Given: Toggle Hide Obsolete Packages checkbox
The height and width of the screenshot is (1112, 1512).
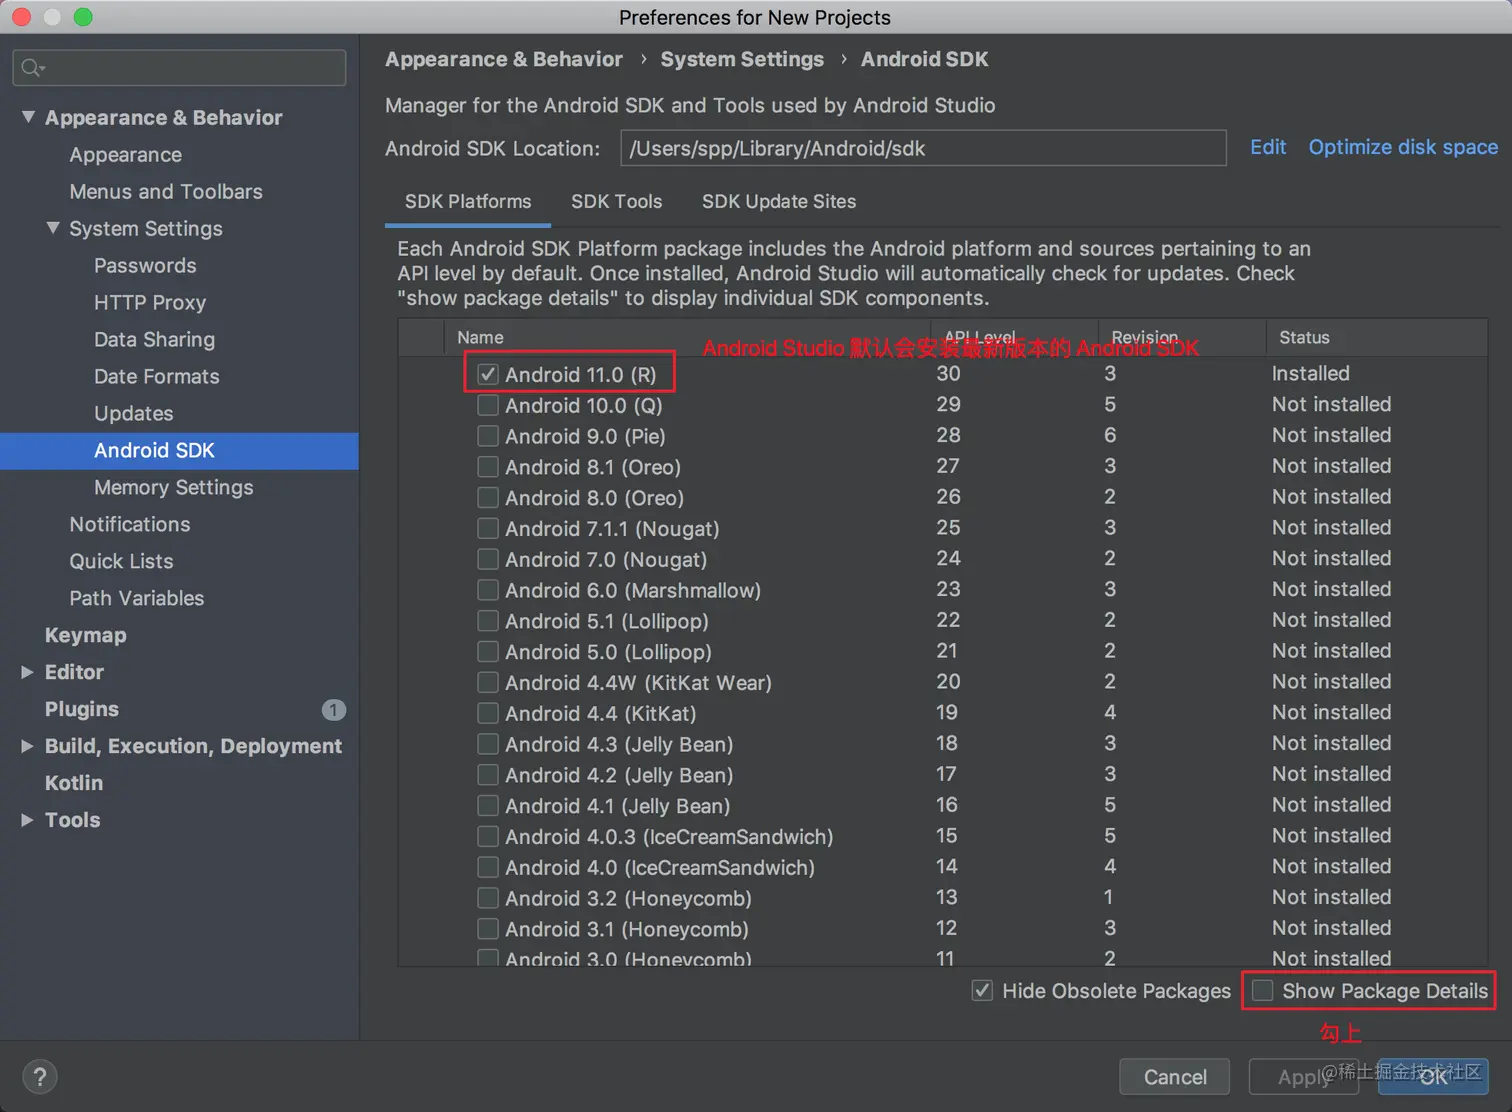Looking at the screenshot, I should point(982,990).
